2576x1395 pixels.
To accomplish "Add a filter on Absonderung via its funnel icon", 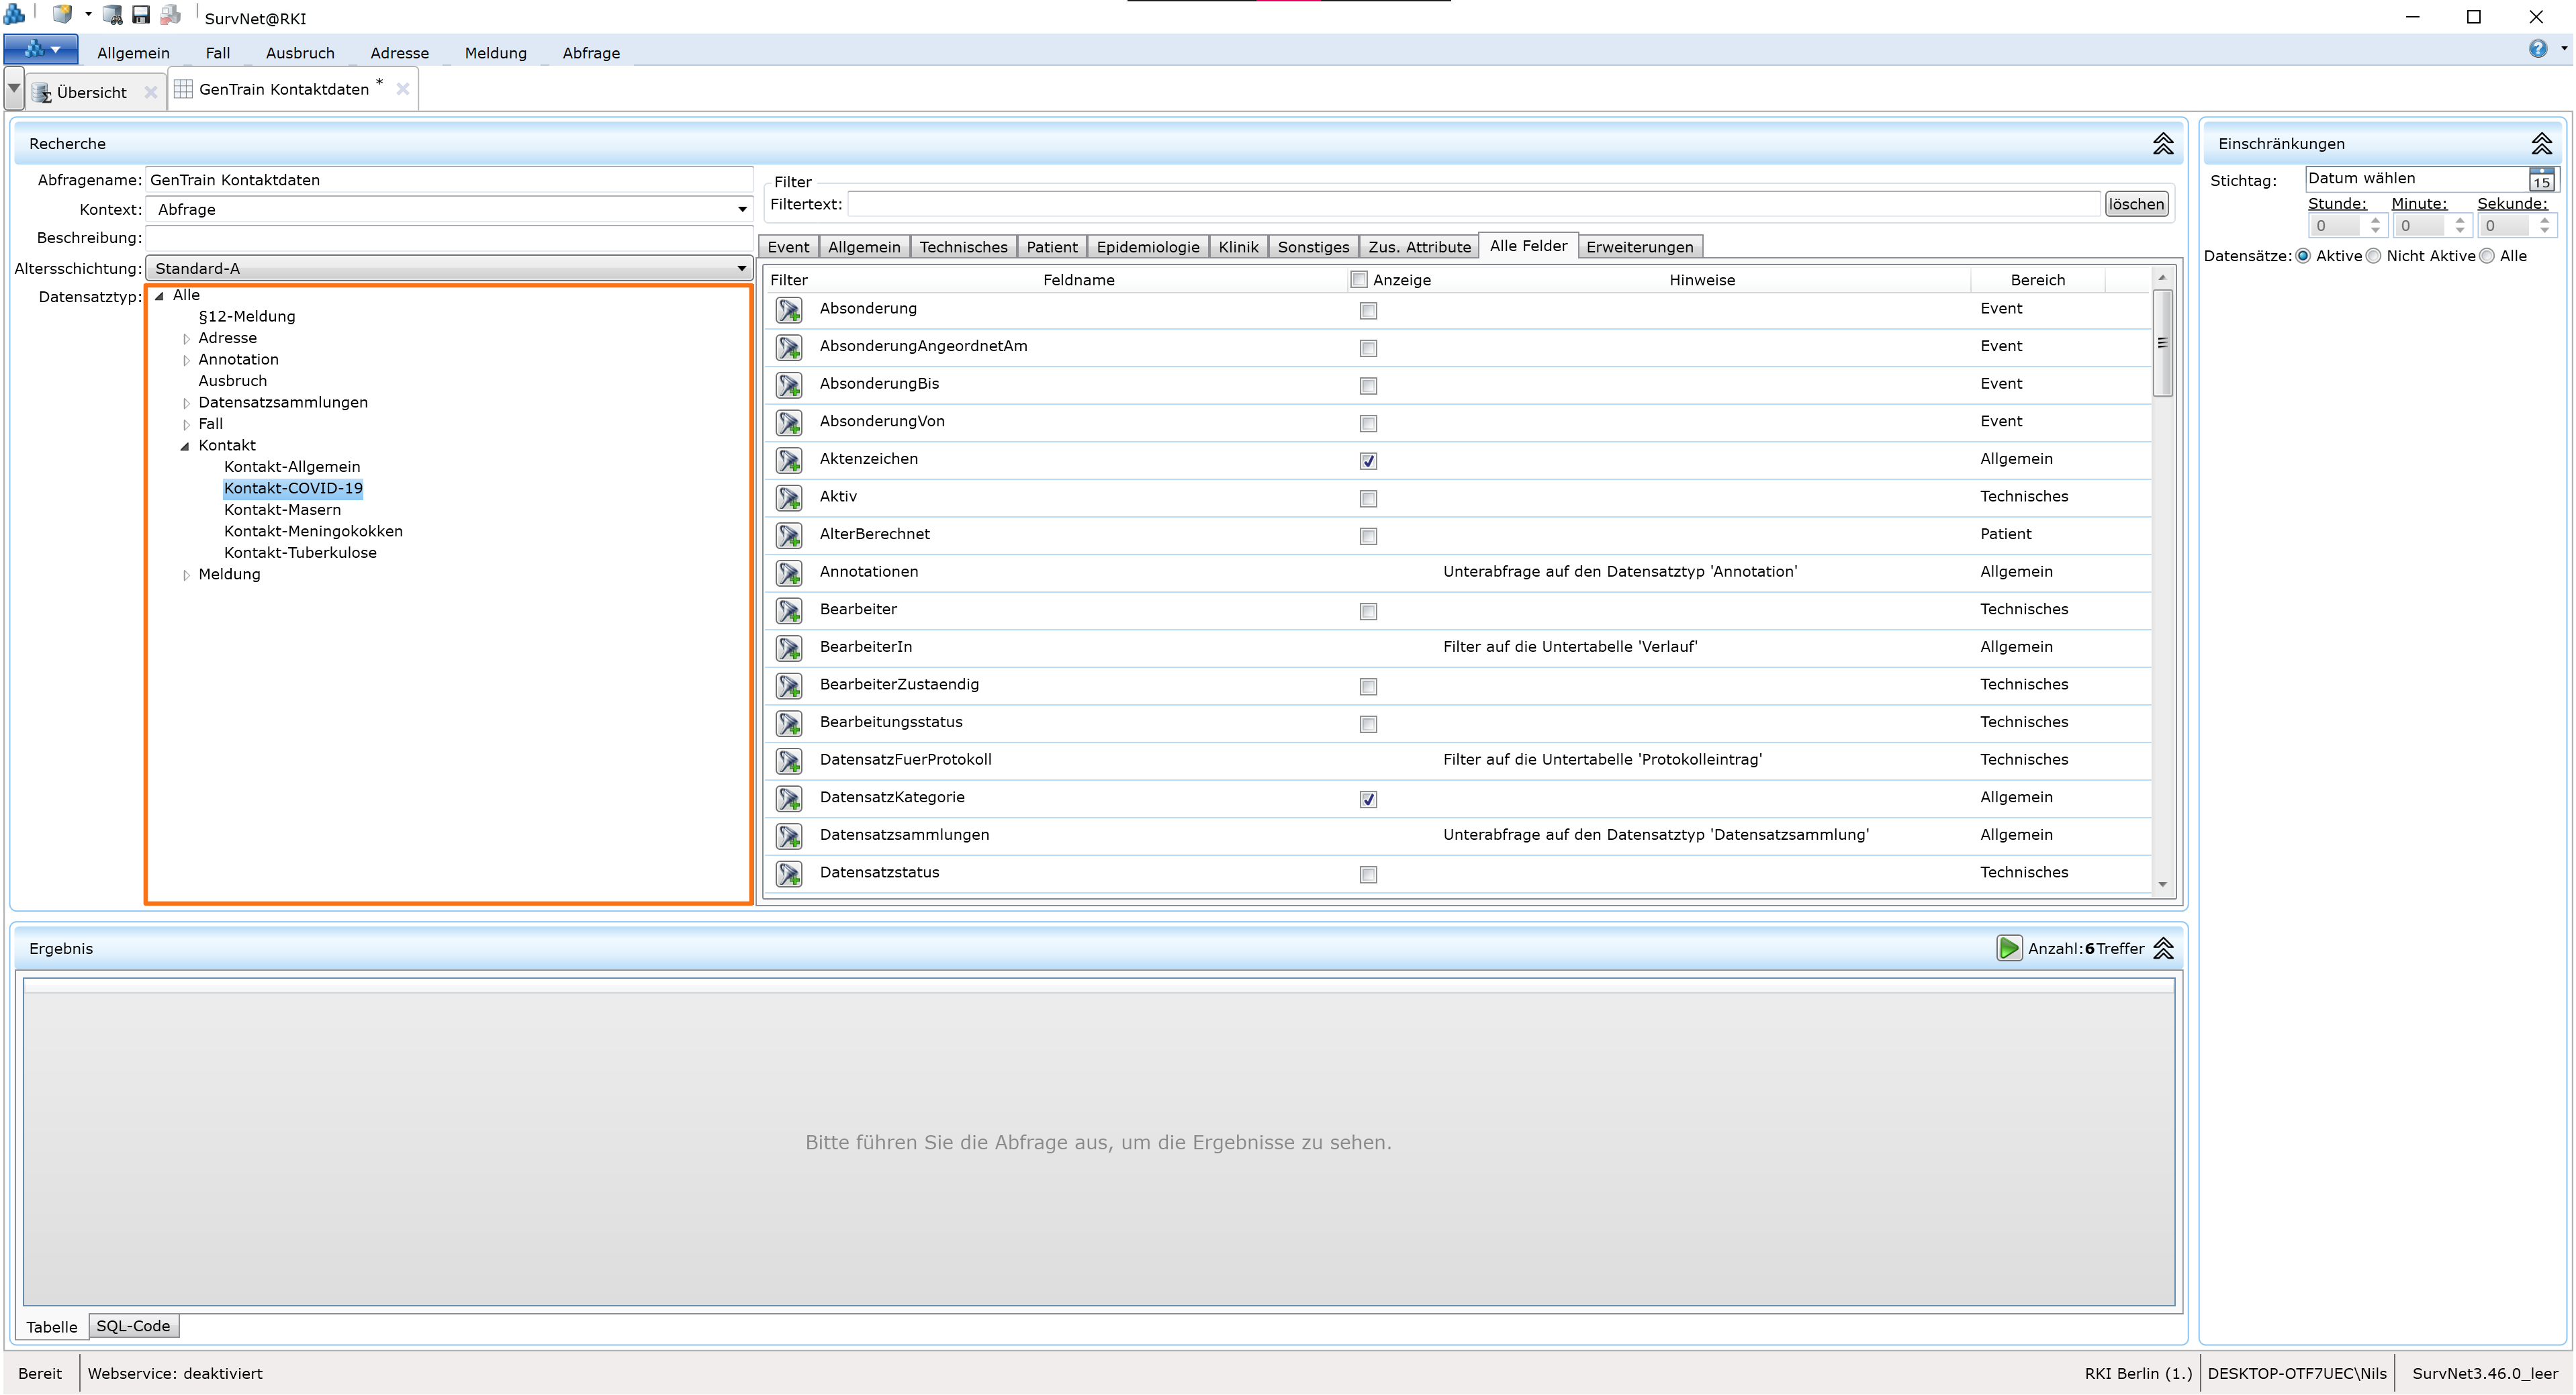I will pos(789,310).
